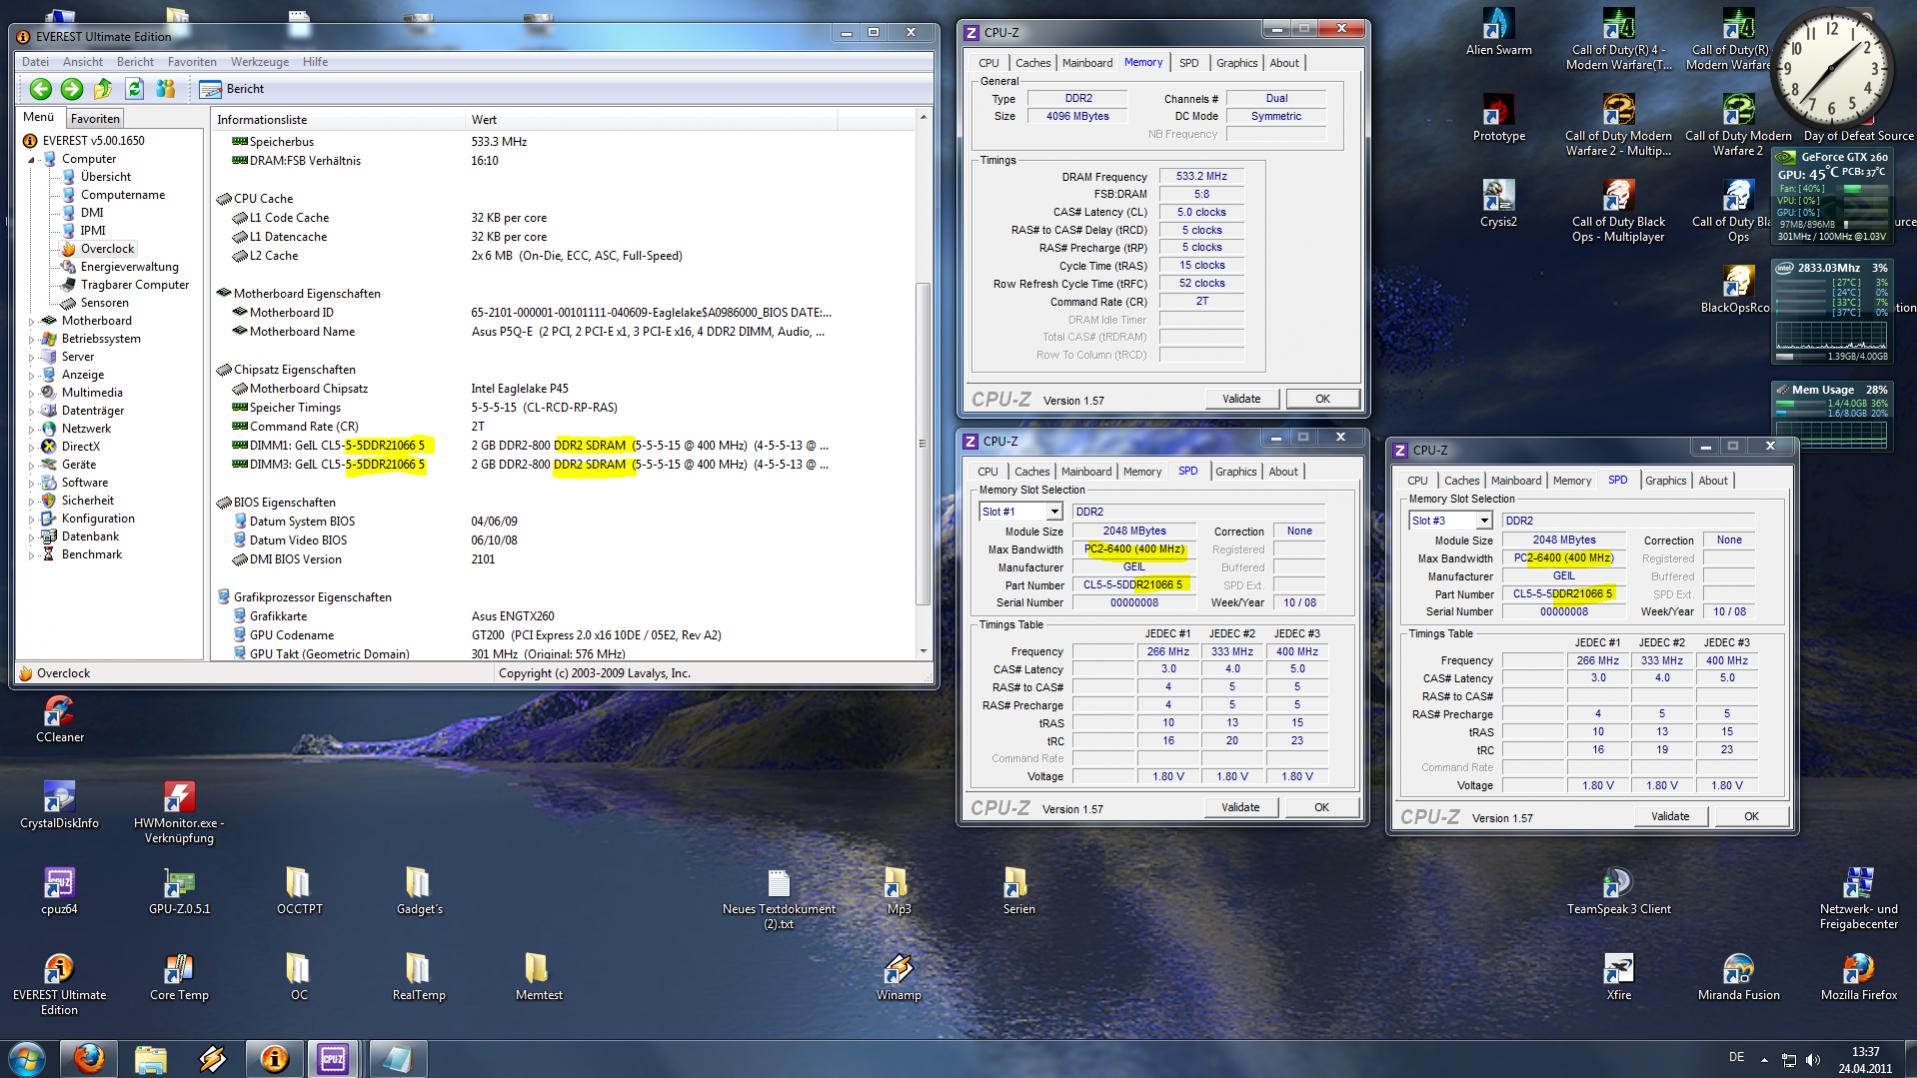Click the green Forward arrow in EVEREST toolbar
Viewport: 1917px width, 1078px height.
72,89
